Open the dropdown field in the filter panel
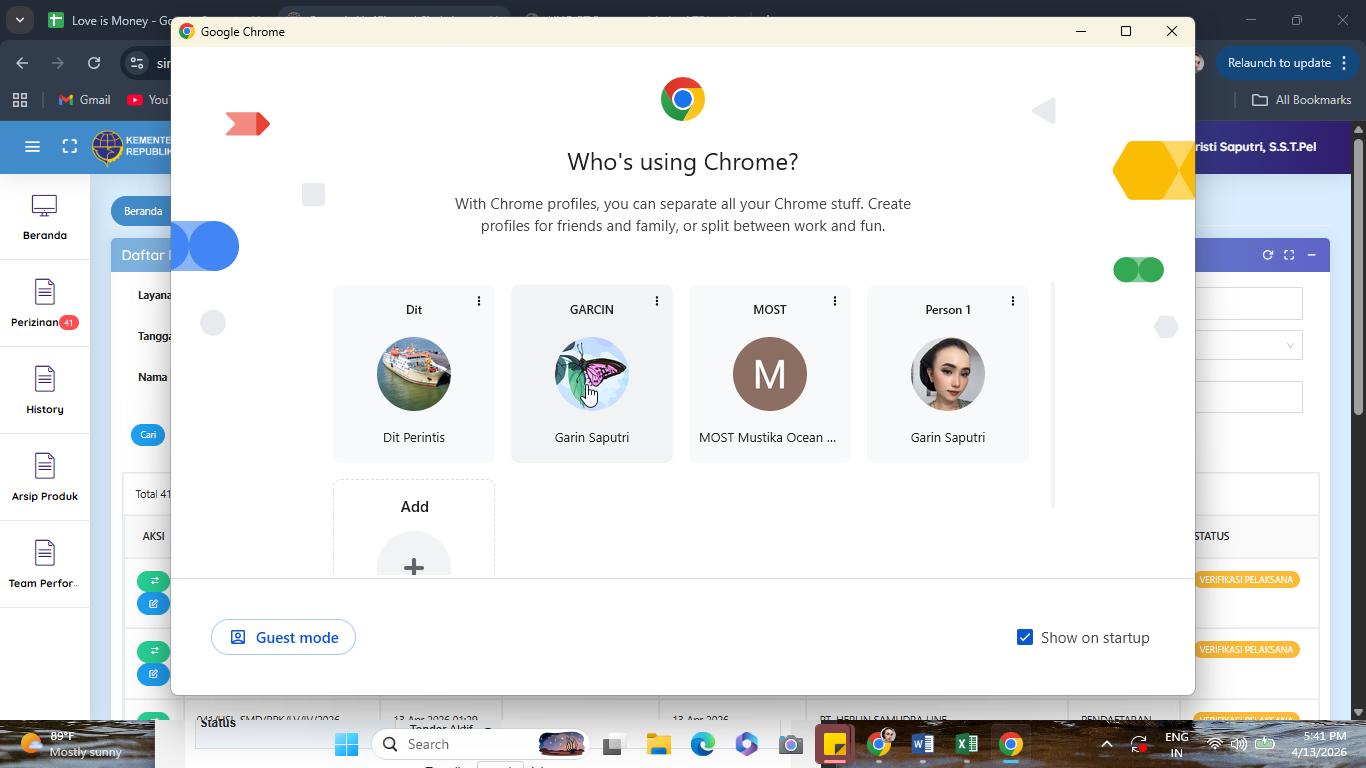Image resolution: width=1366 pixels, height=768 pixels. coord(1249,345)
